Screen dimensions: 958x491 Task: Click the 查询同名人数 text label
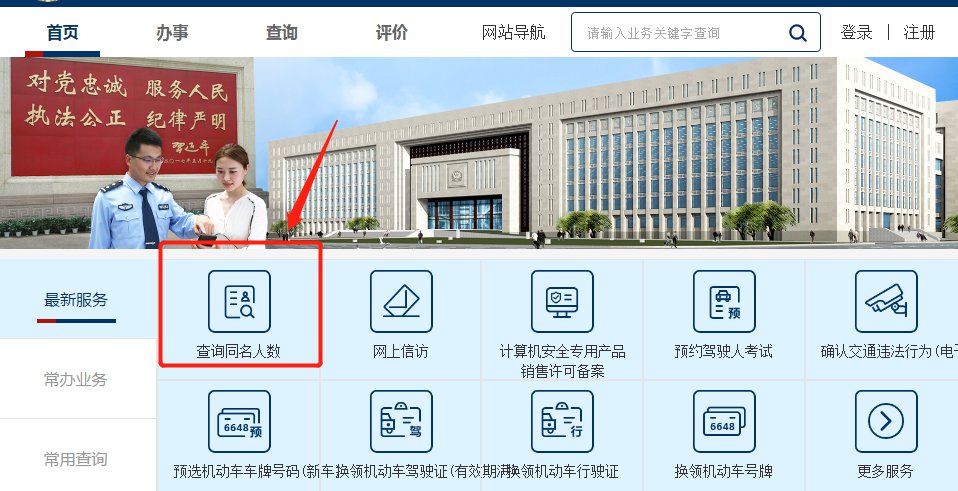[238, 351]
